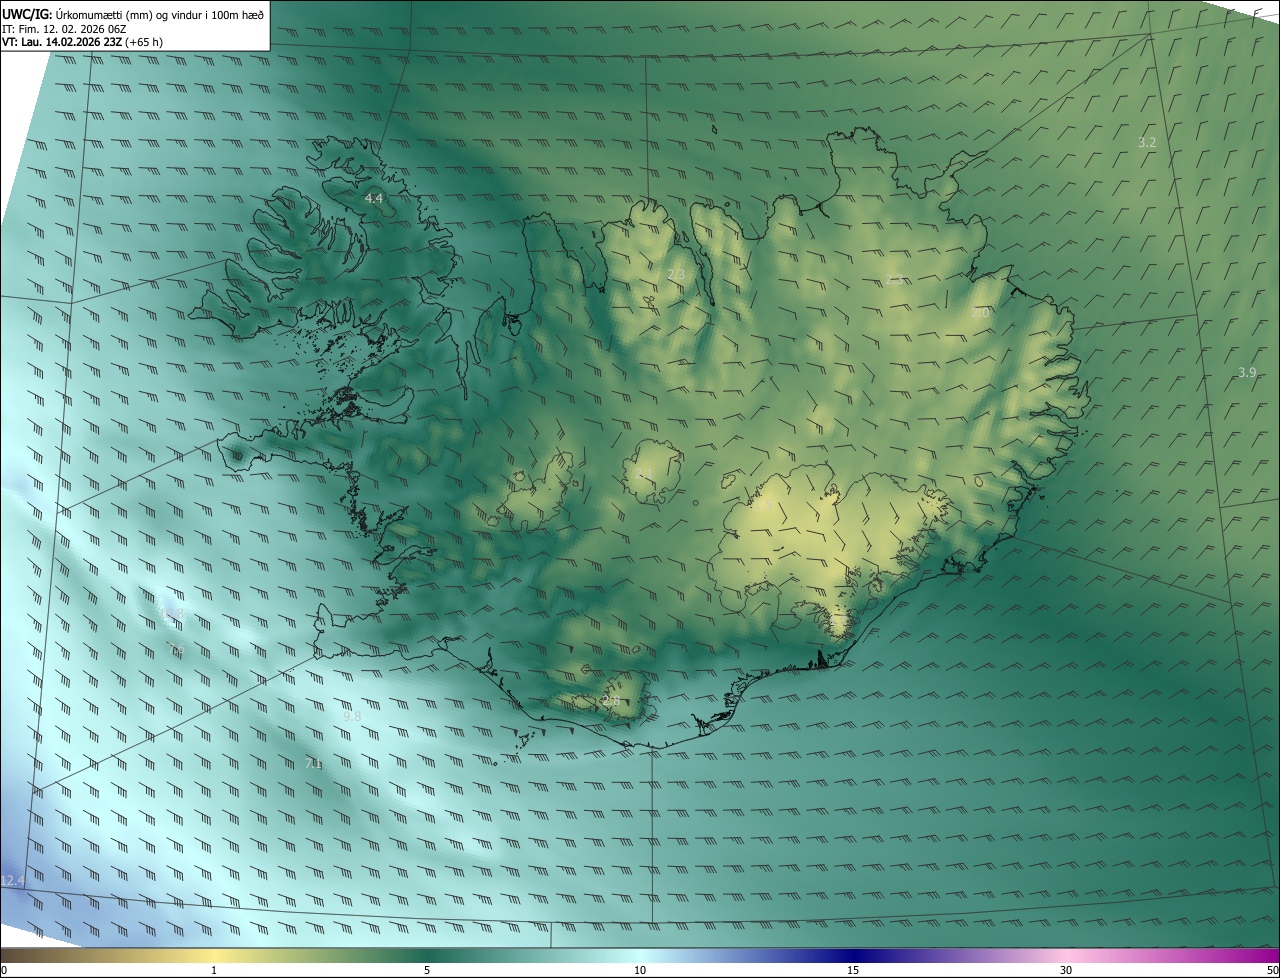Click the 12.4 value label
This screenshot has height=978, width=1280.
[x=12, y=881]
